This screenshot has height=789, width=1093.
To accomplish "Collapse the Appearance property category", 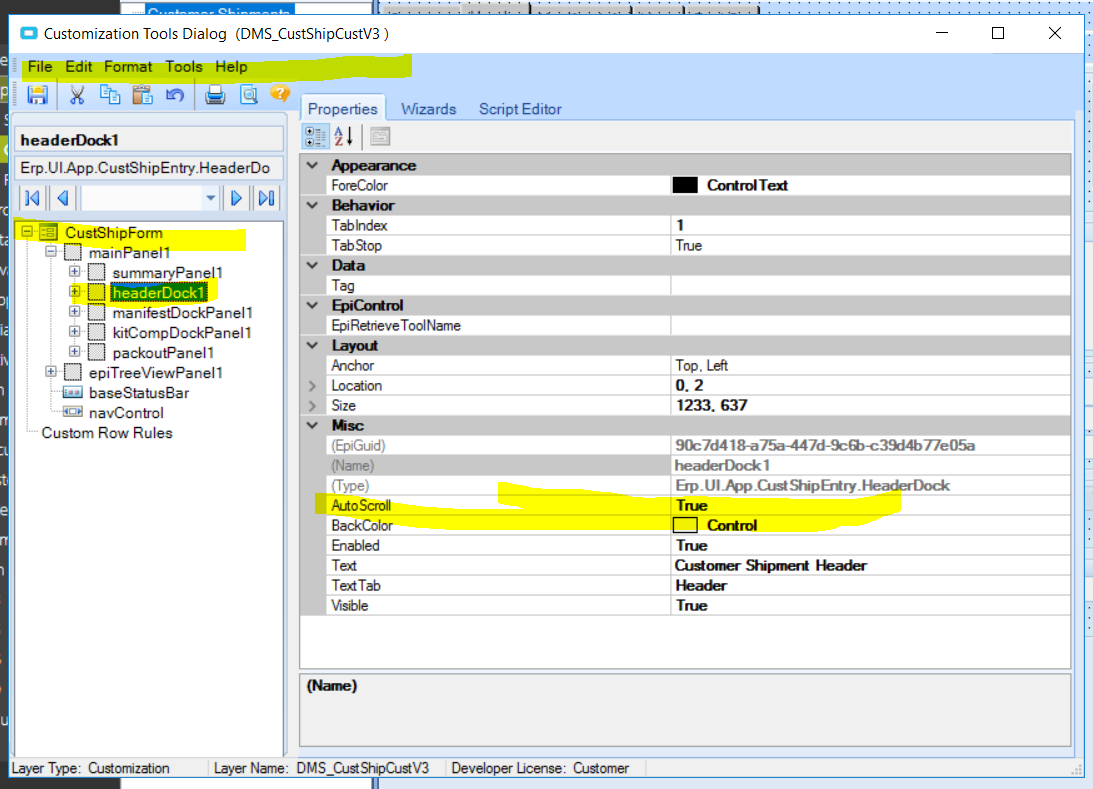I will [313, 165].
